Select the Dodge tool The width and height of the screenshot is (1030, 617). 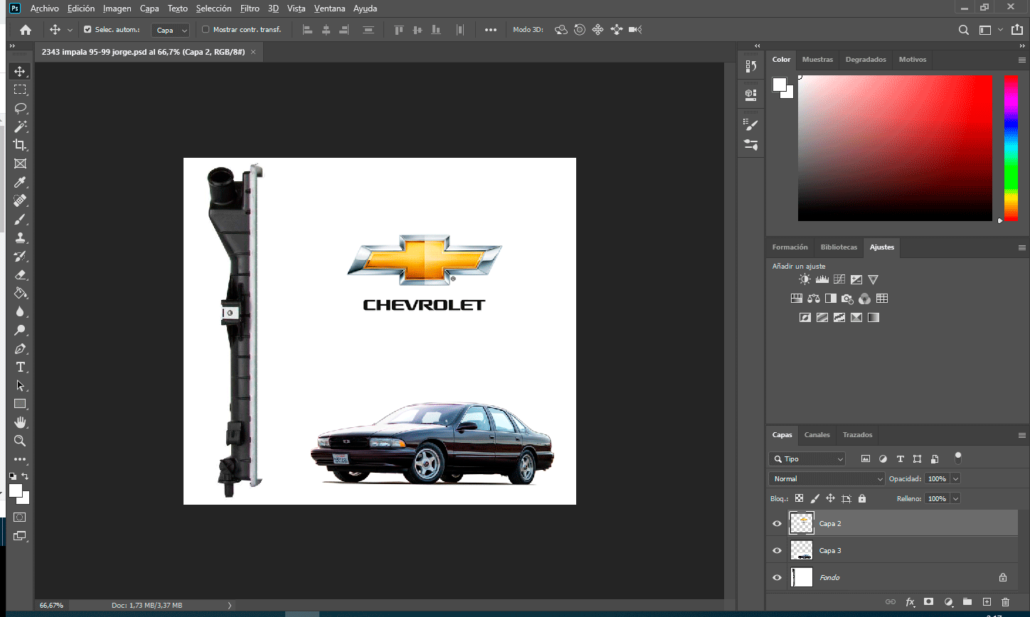click(x=20, y=330)
